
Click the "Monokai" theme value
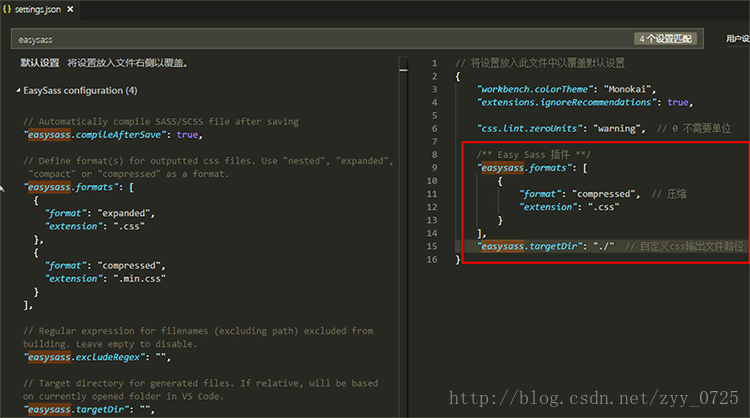[628, 89]
